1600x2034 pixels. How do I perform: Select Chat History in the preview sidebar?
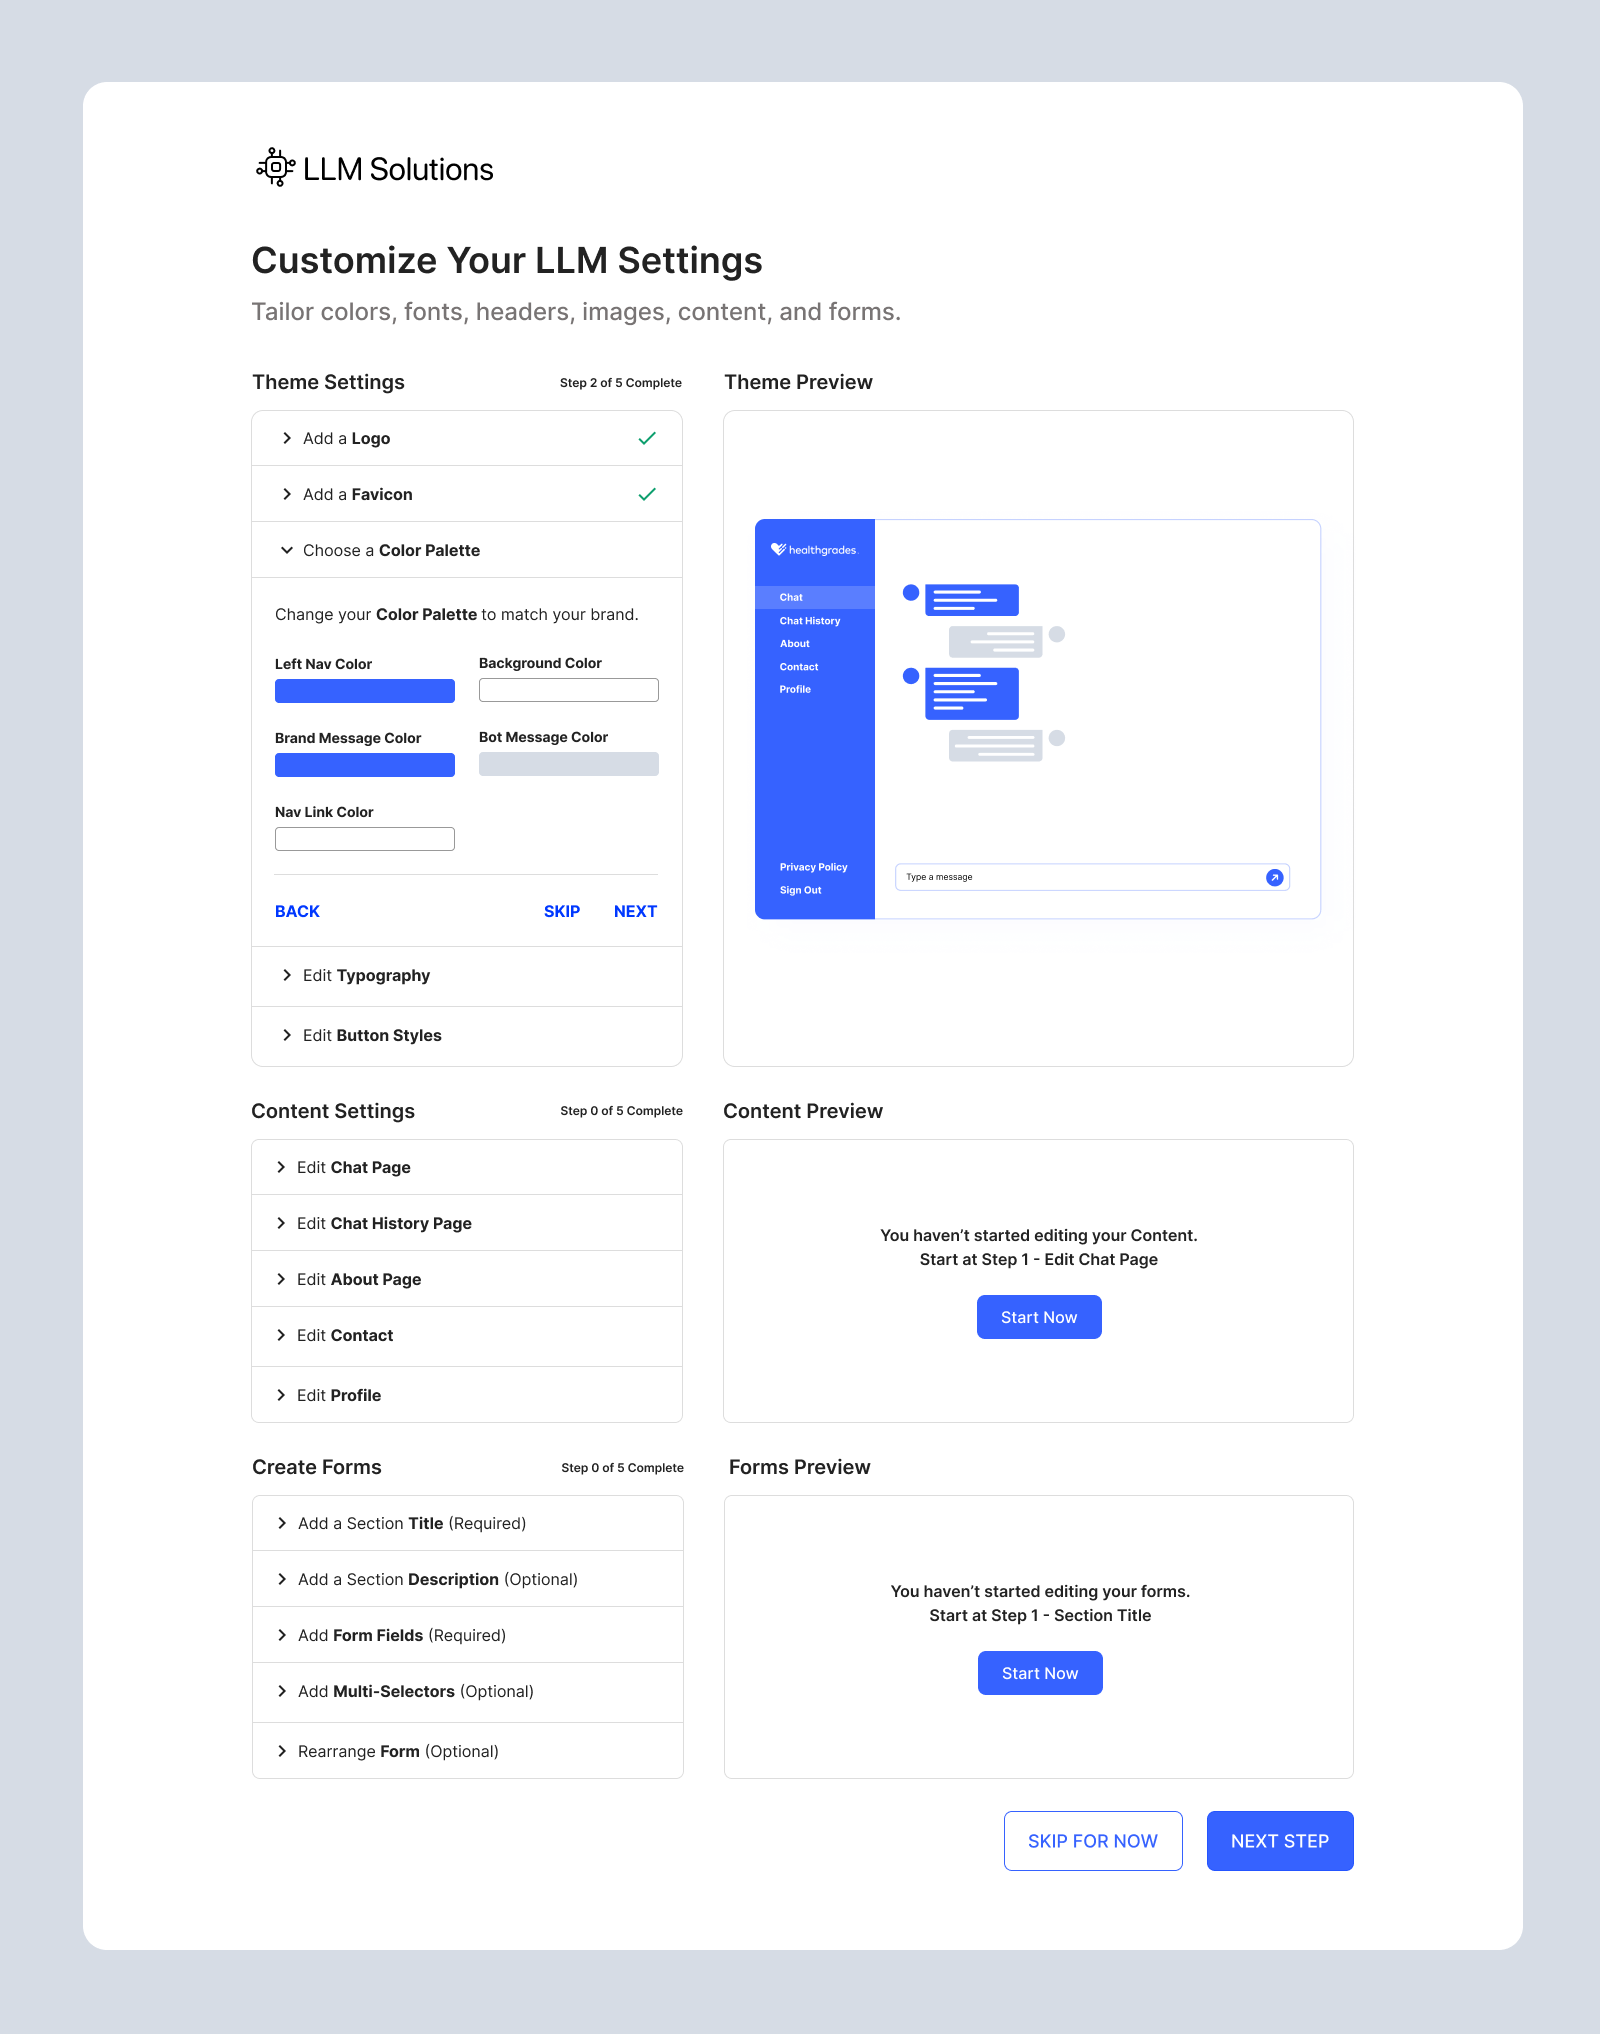(810, 620)
